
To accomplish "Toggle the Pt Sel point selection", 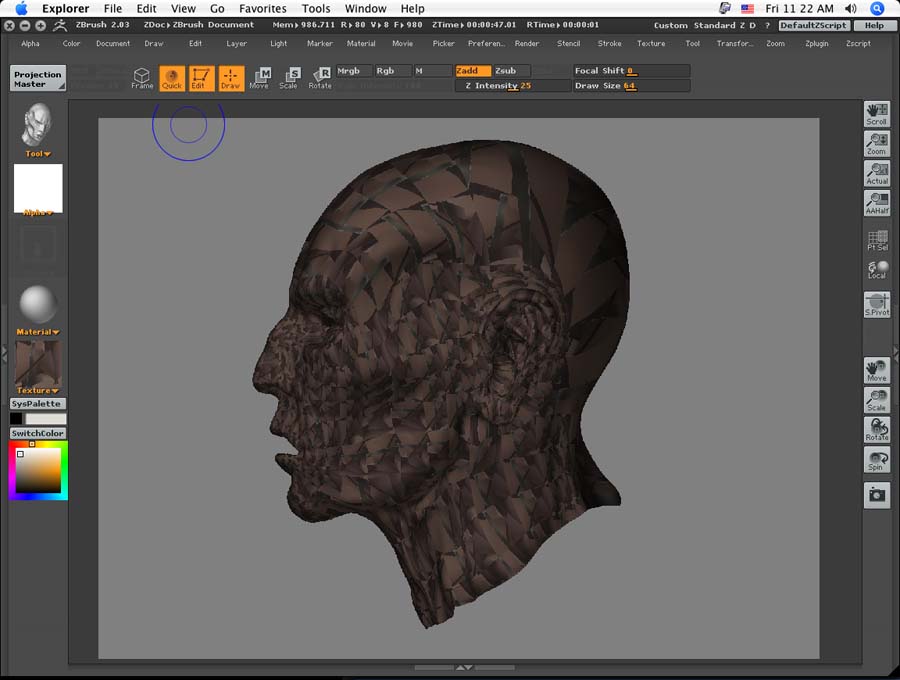I will [x=876, y=240].
